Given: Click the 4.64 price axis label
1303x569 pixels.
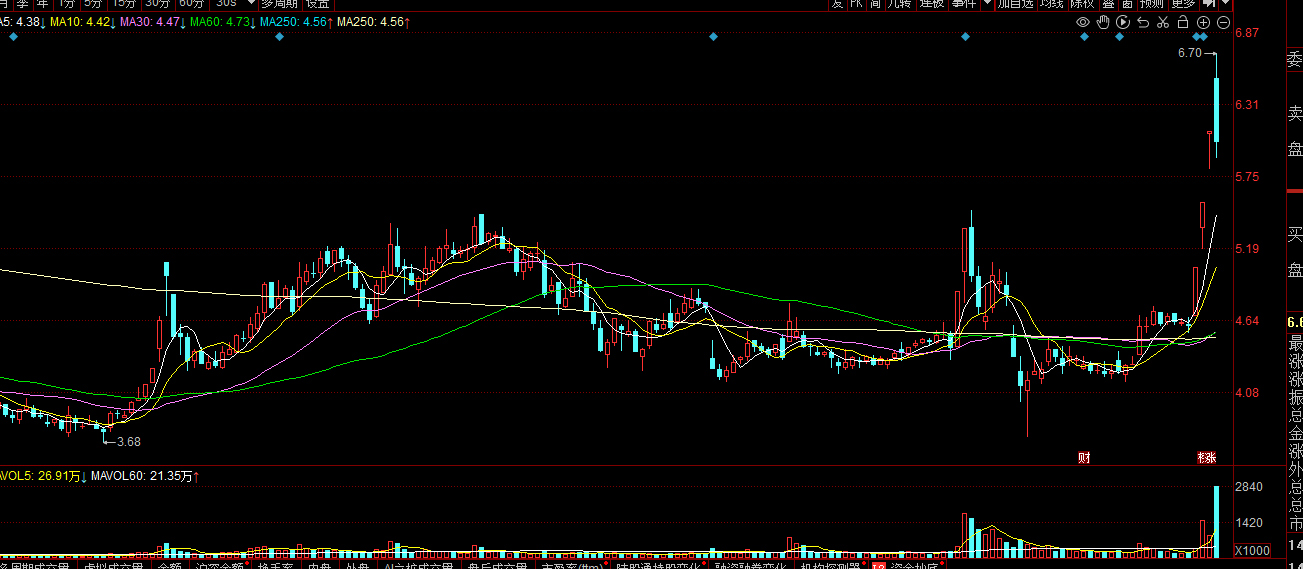Looking at the screenshot, I should click(1246, 321).
